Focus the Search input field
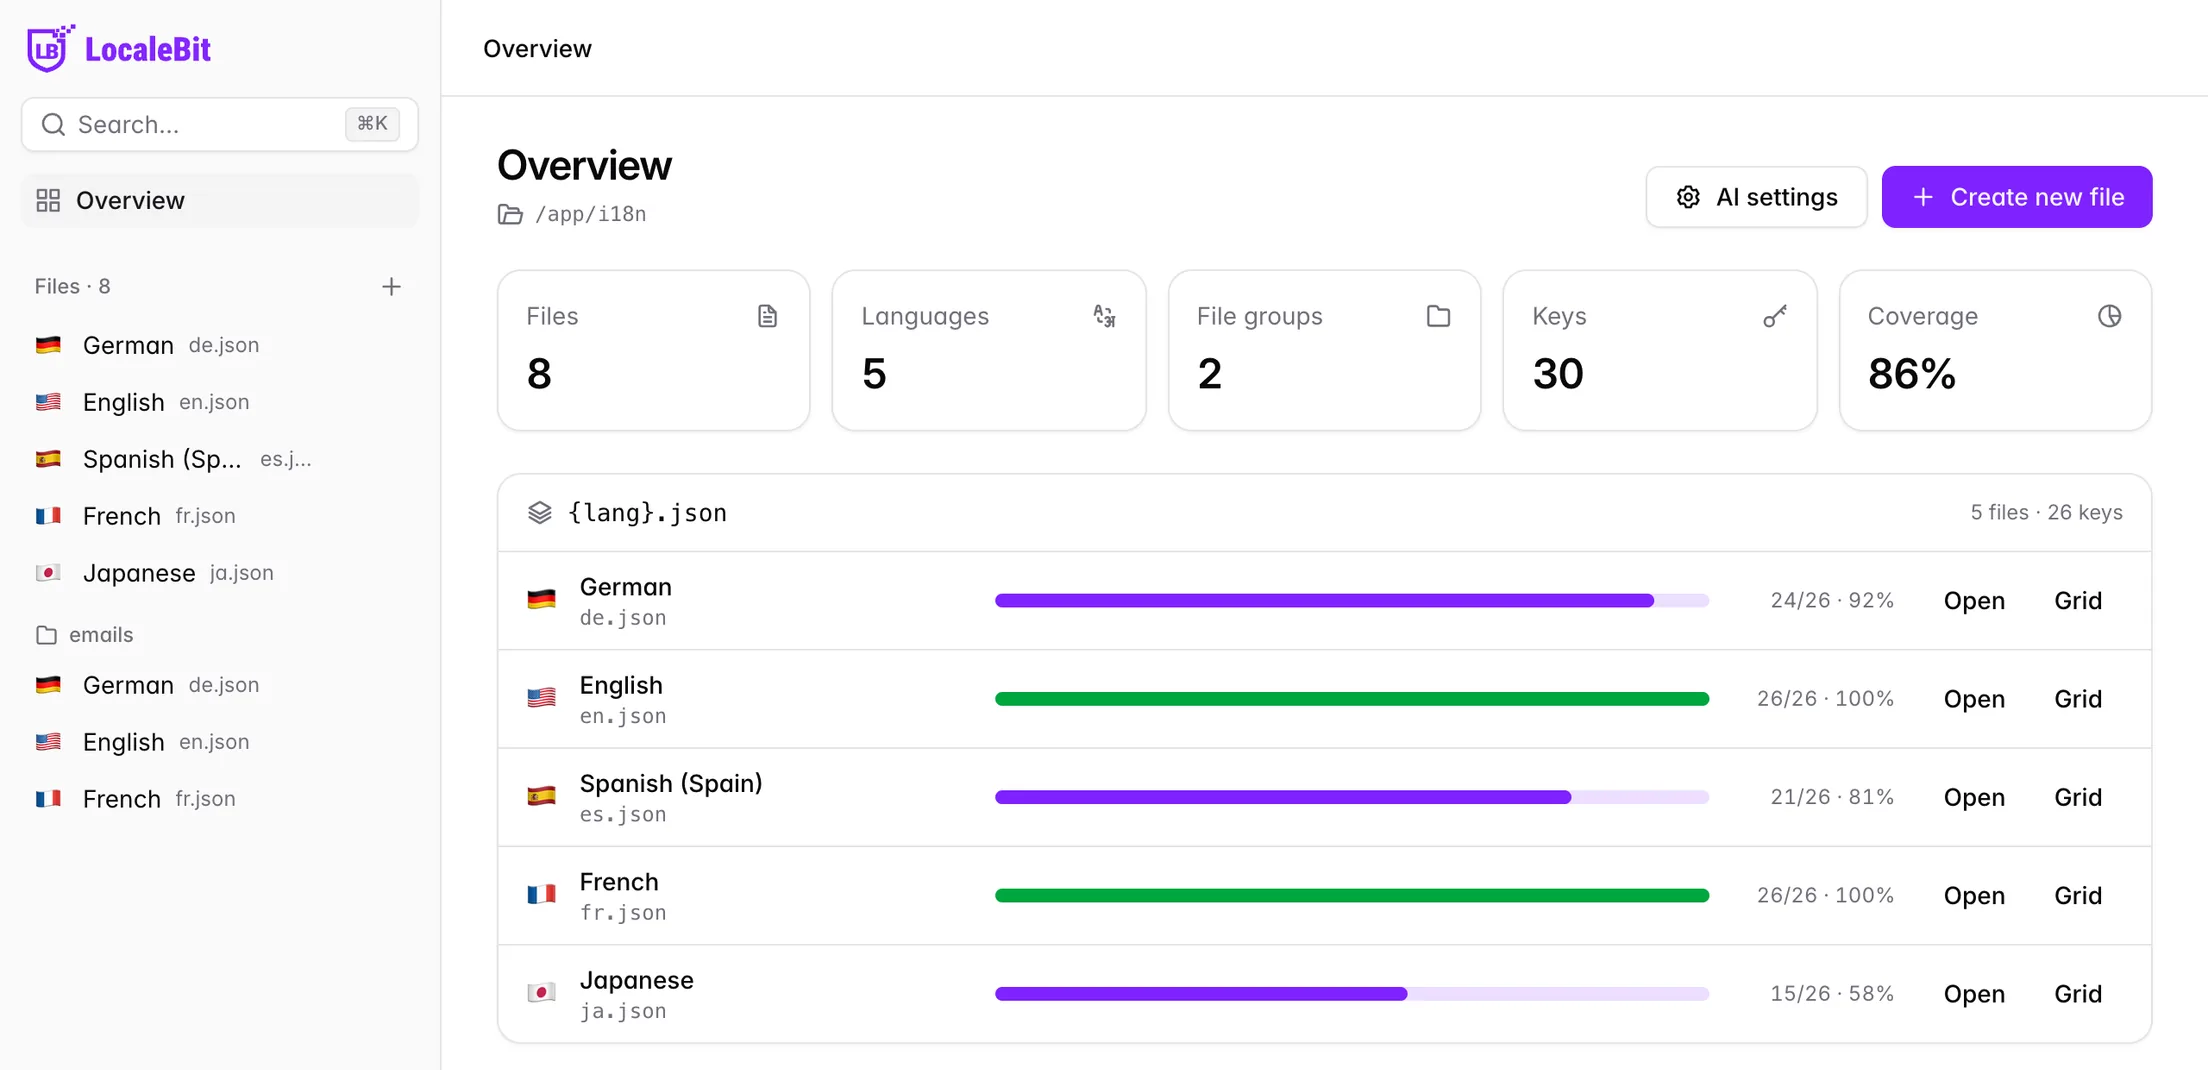The height and width of the screenshot is (1070, 2208). click(220, 124)
